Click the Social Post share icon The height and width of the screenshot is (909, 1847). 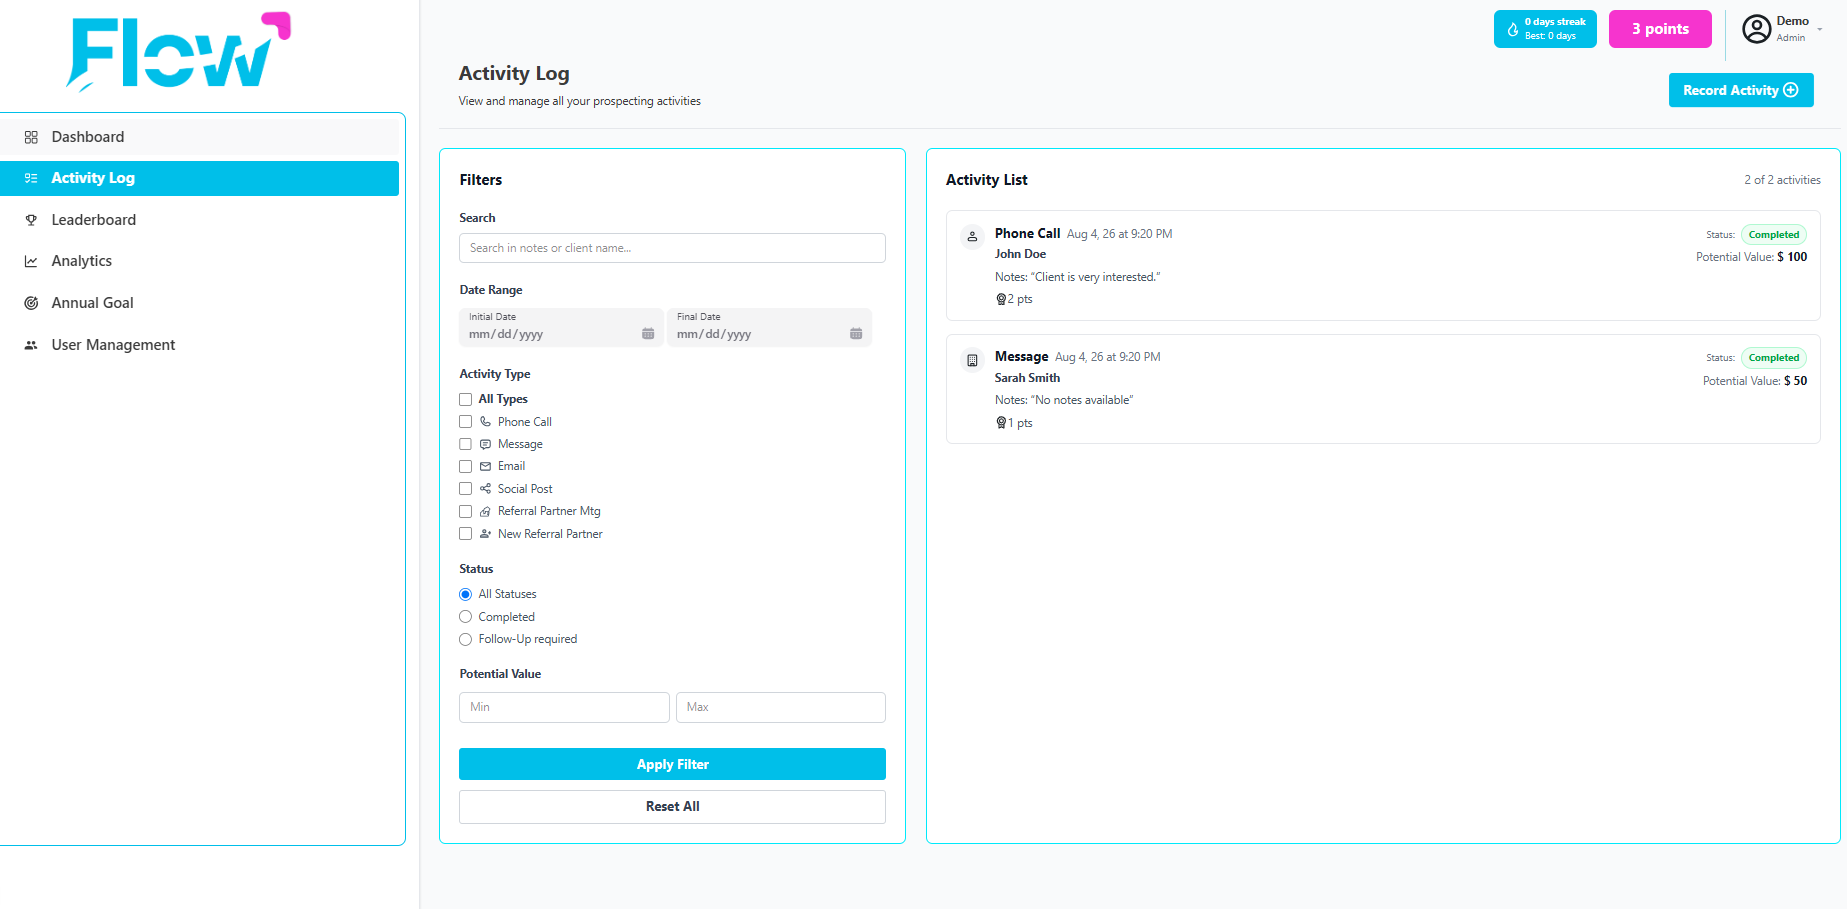[485, 489]
